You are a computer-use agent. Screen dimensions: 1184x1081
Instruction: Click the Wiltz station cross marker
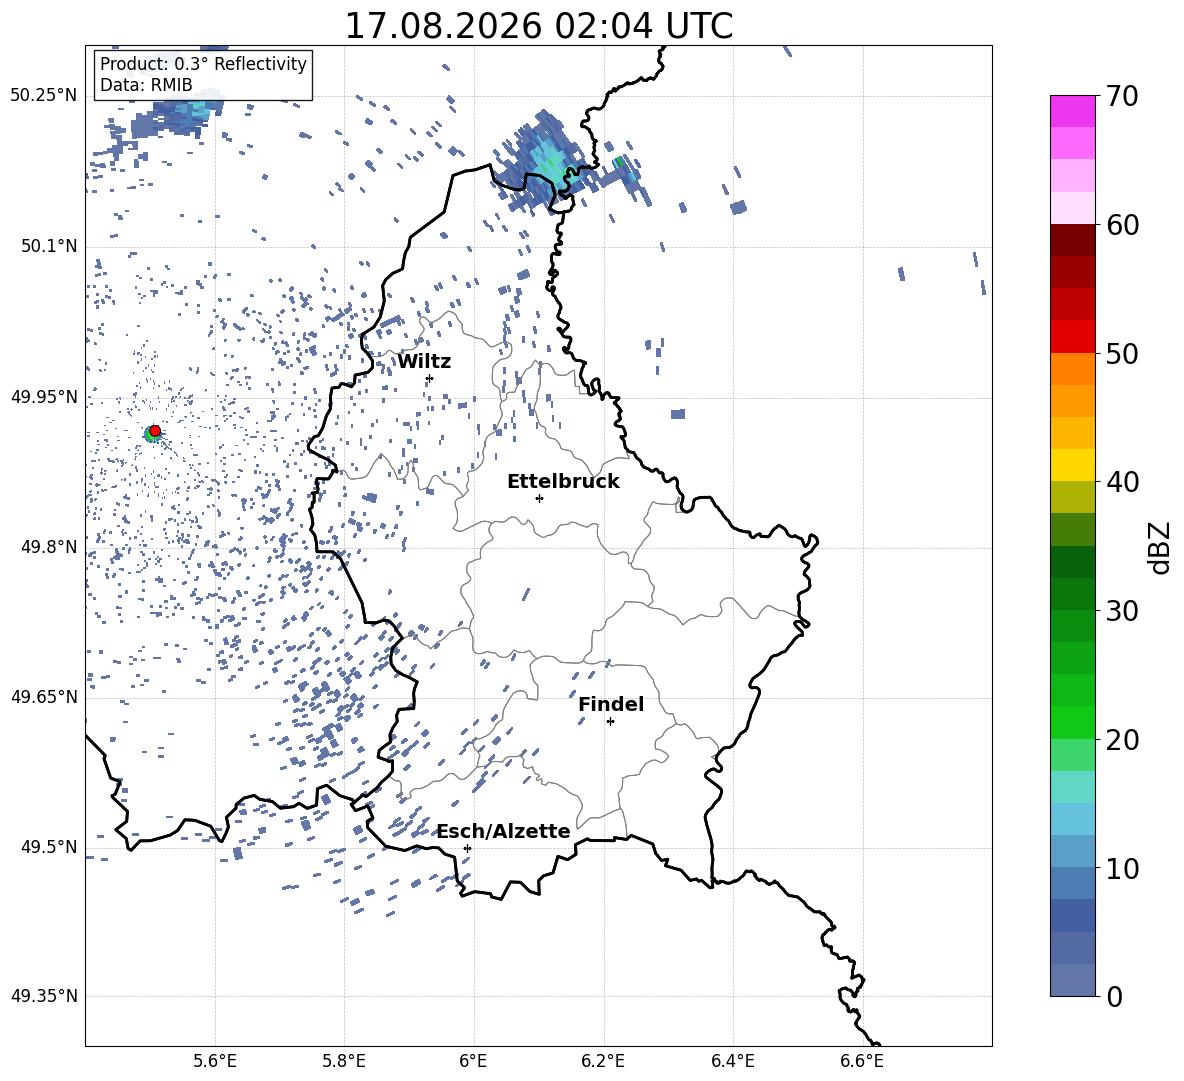click(x=430, y=378)
